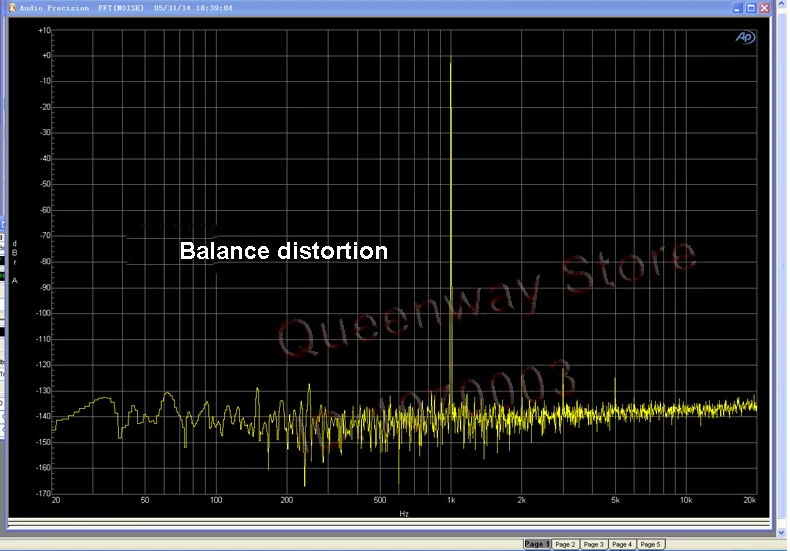Click the '1k' frequency axis label
This screenshot has height=551, width=790.
tap(451, 500)
